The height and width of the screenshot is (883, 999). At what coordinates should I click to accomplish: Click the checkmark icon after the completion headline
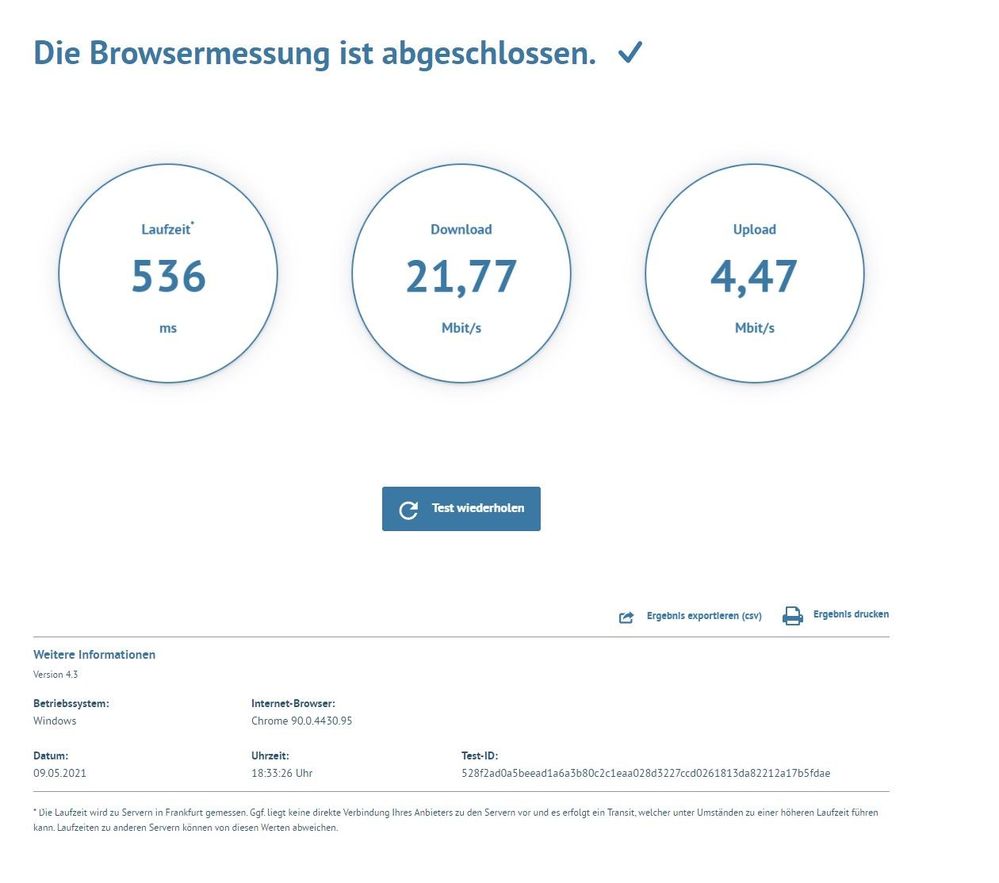click(x=630, y=53)
